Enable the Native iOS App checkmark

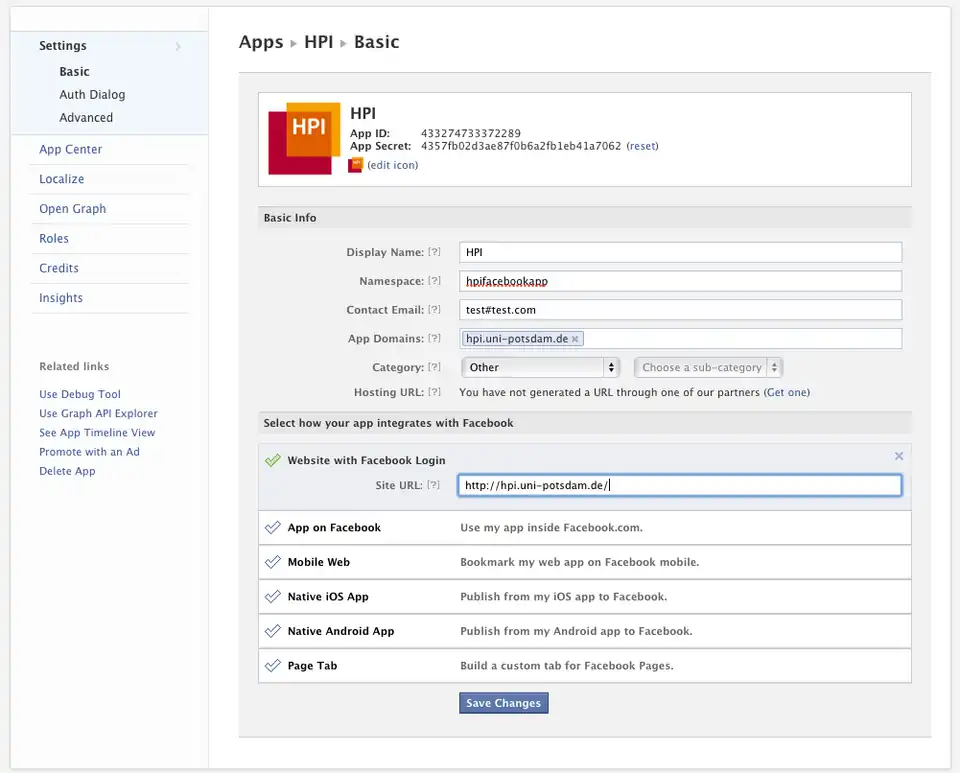(272, 596)
